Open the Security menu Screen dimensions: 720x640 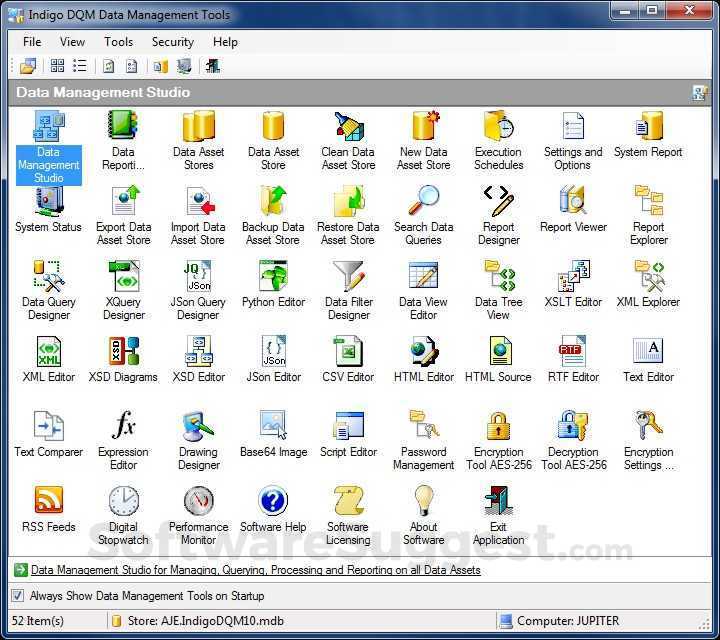pyautogui.click(x=173, y=42)
